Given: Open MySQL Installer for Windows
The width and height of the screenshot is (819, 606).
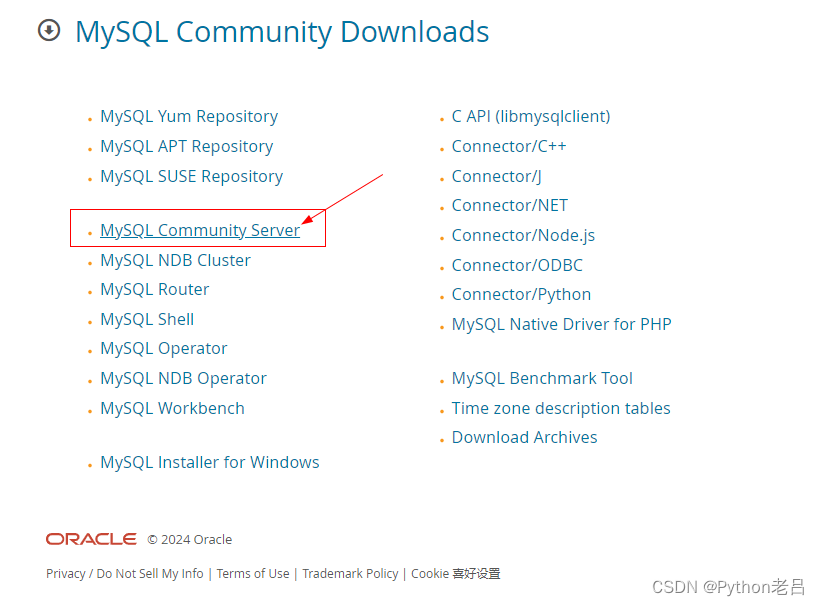Looking at the screenshot, I should (x=209, y=462).
